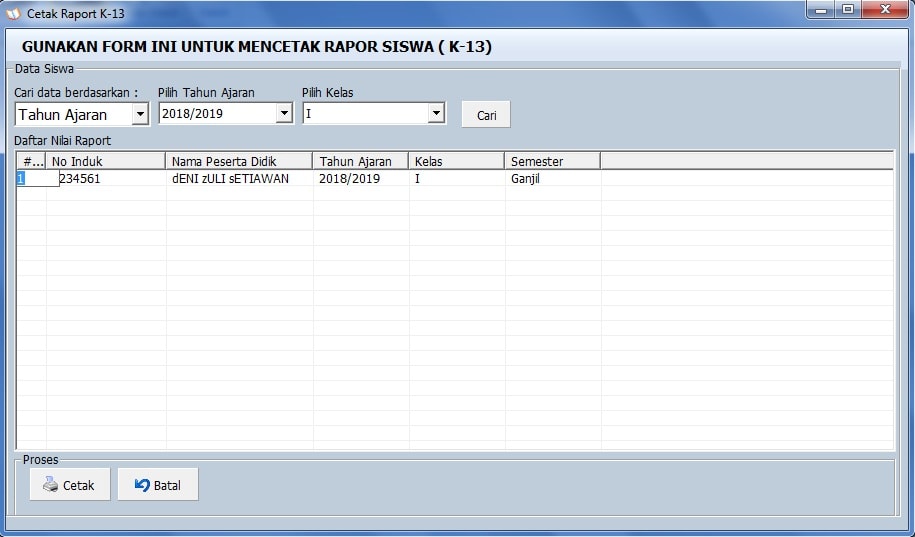Sort by Nama Peserta Didik column header
The width and height of the screenshot is (915, 537).
click(x=239, y=161)
